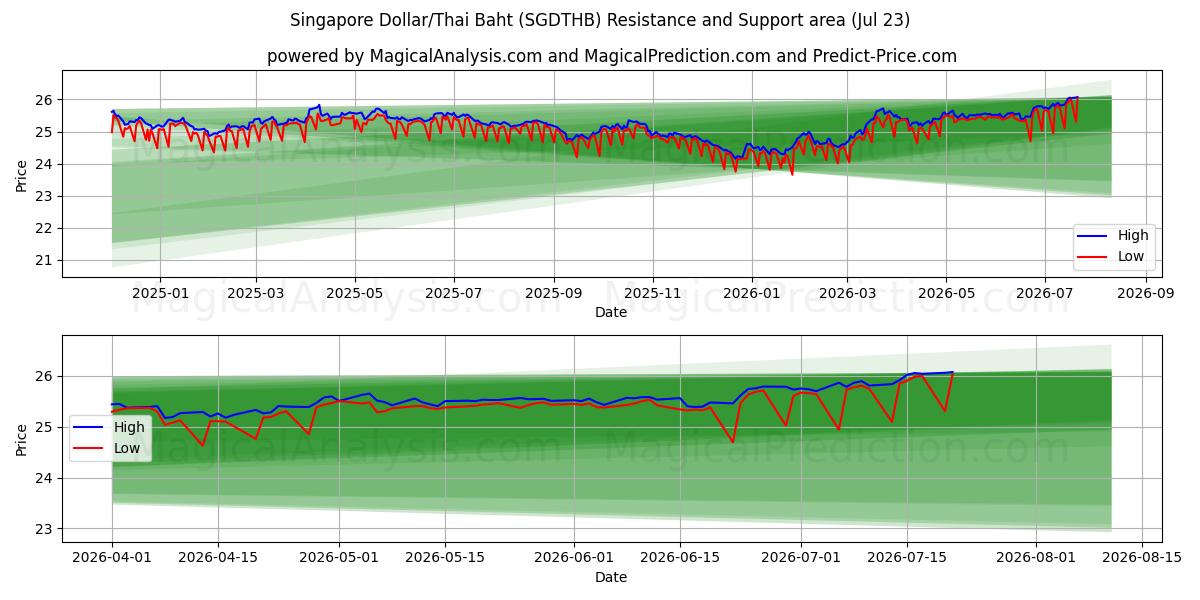1200x600 pixels.
Task: Click the 2026-04-15 tick label on bottom chart
Action: coord(218,559)
